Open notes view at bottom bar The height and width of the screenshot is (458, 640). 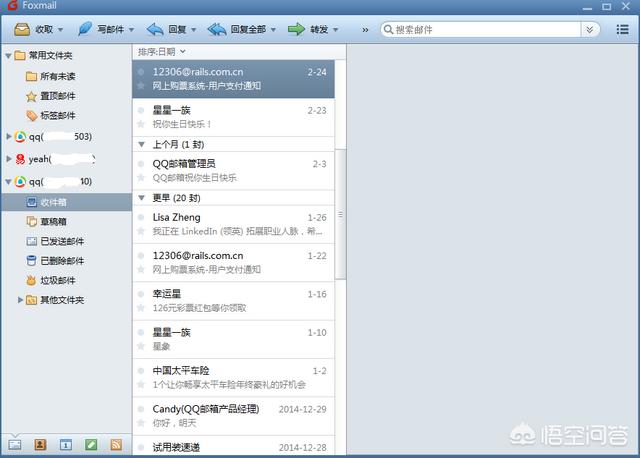pyautogui.click(x=91, y=445)
